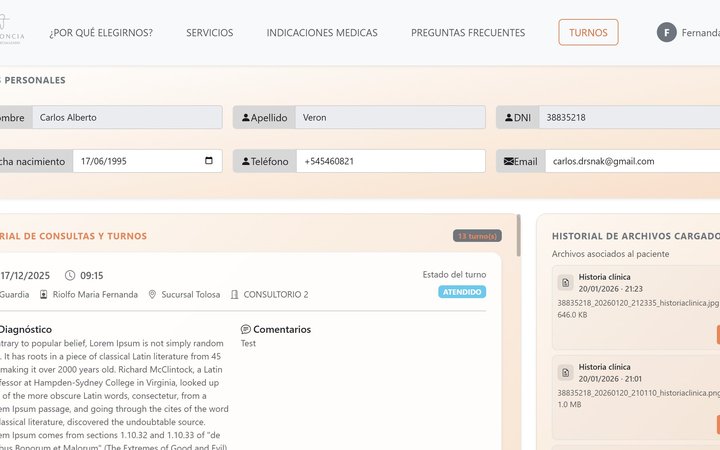Screen dimensions: 720x450
Task: Click the Teléfono input field
Action: tap(390, 161)
